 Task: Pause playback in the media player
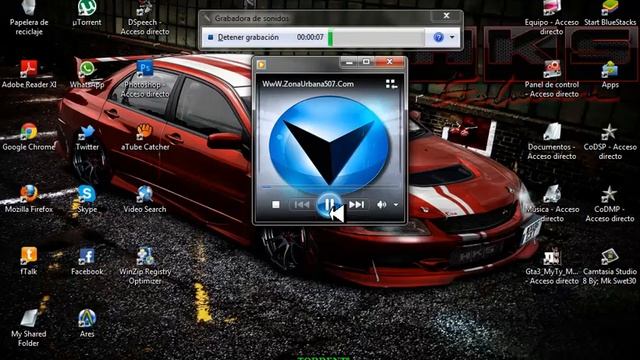click(x=329, y=204)
